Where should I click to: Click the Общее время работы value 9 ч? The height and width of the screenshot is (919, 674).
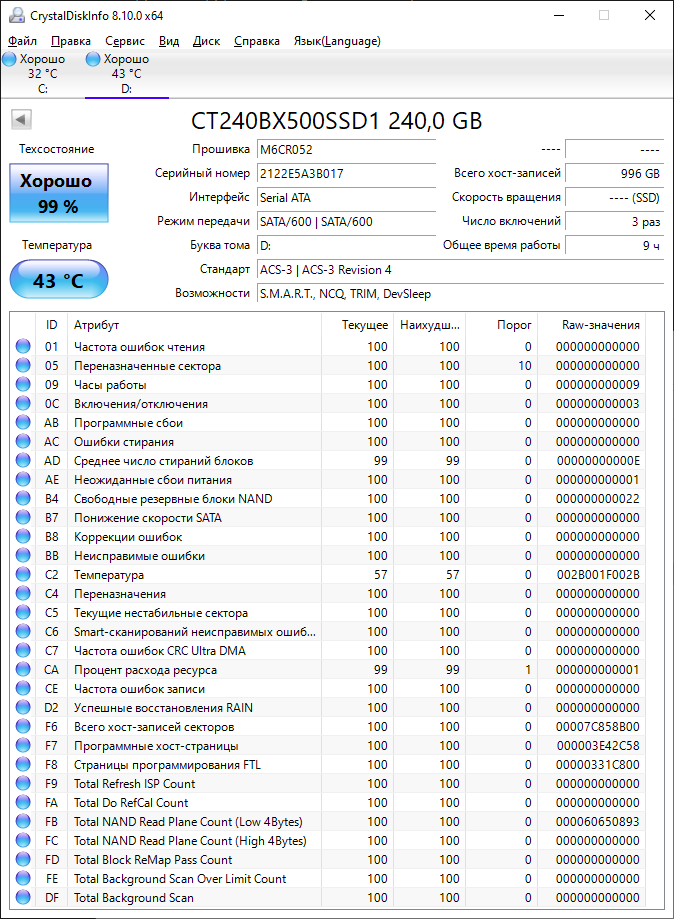click(614, 246)
